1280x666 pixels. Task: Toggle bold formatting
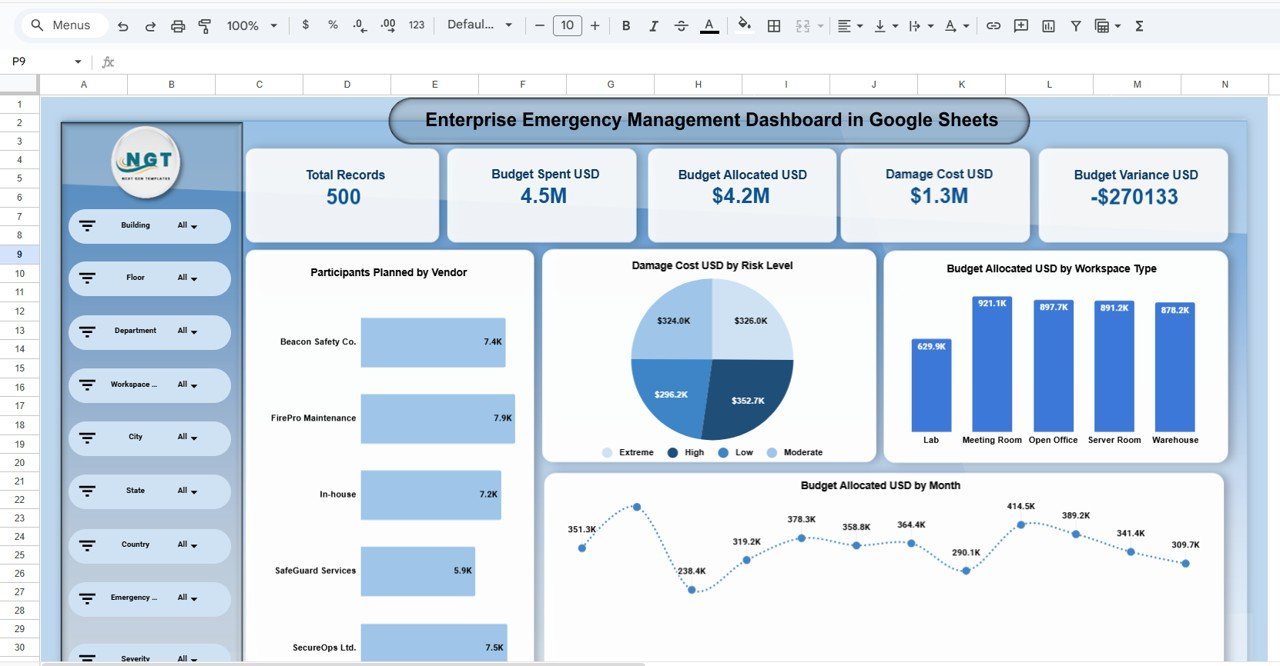click(x=626, y=25)
